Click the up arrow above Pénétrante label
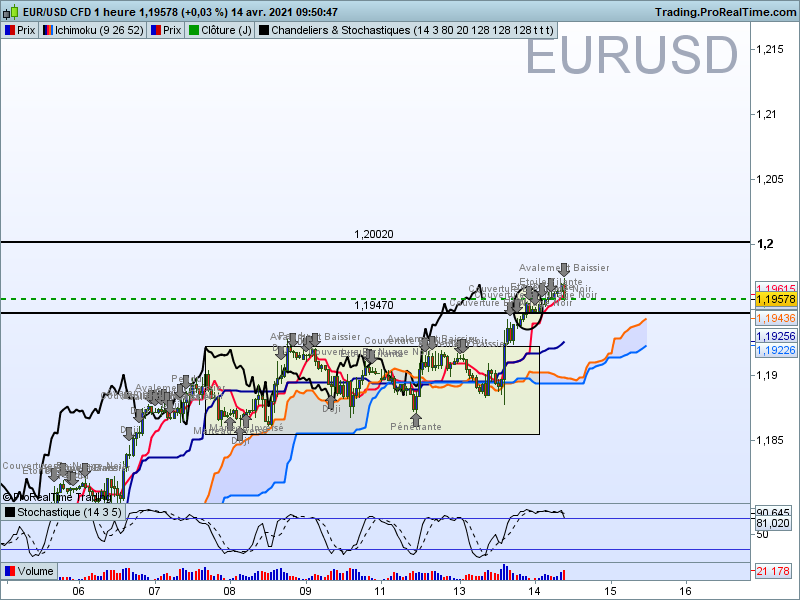800x600 pixels. click(x=416, y=419)
